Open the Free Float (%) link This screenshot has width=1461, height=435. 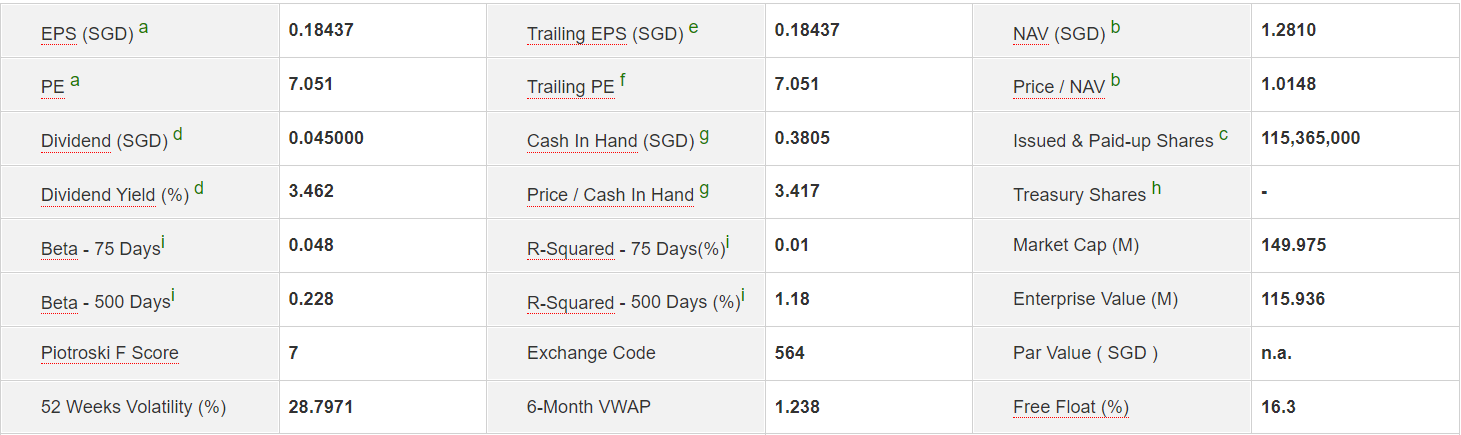point(1071,407)
